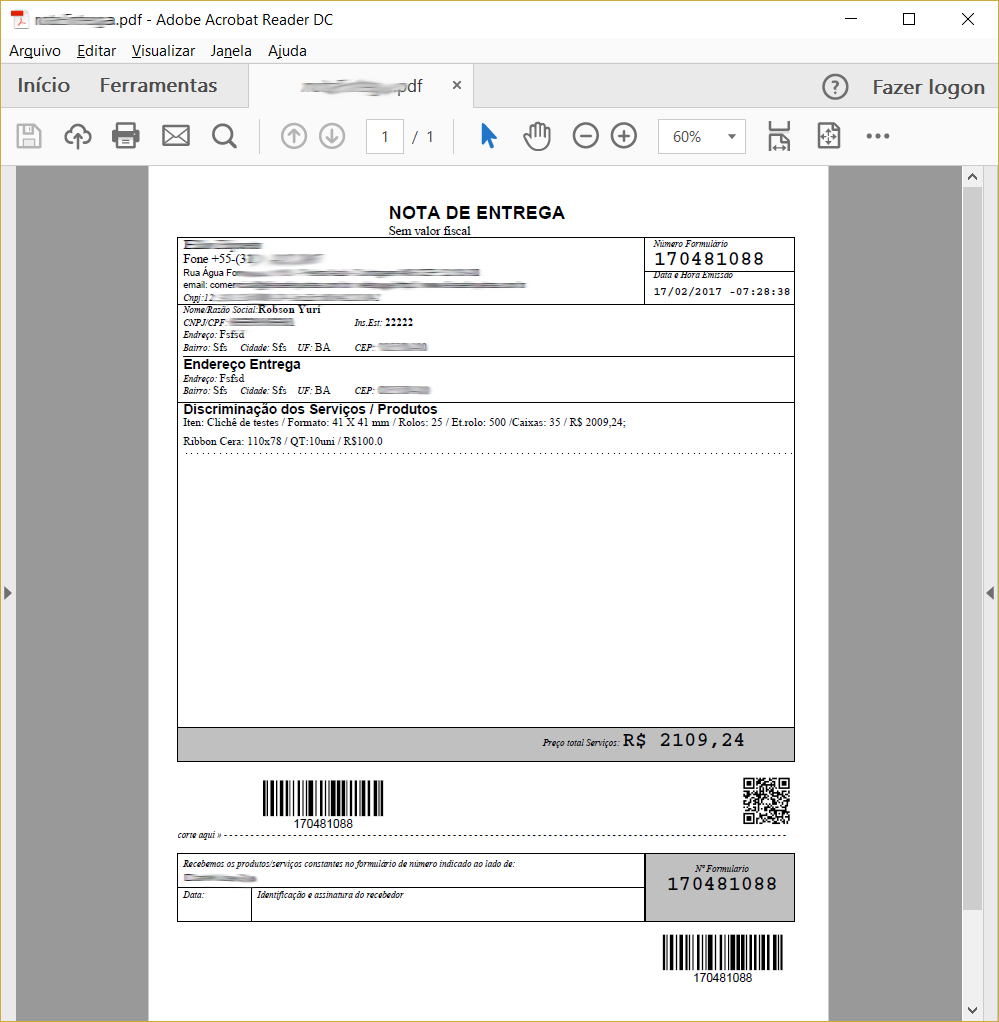Screen dimensions: 999x1022
Task: Click the Save file disk icon
Action: coord(28,136)
